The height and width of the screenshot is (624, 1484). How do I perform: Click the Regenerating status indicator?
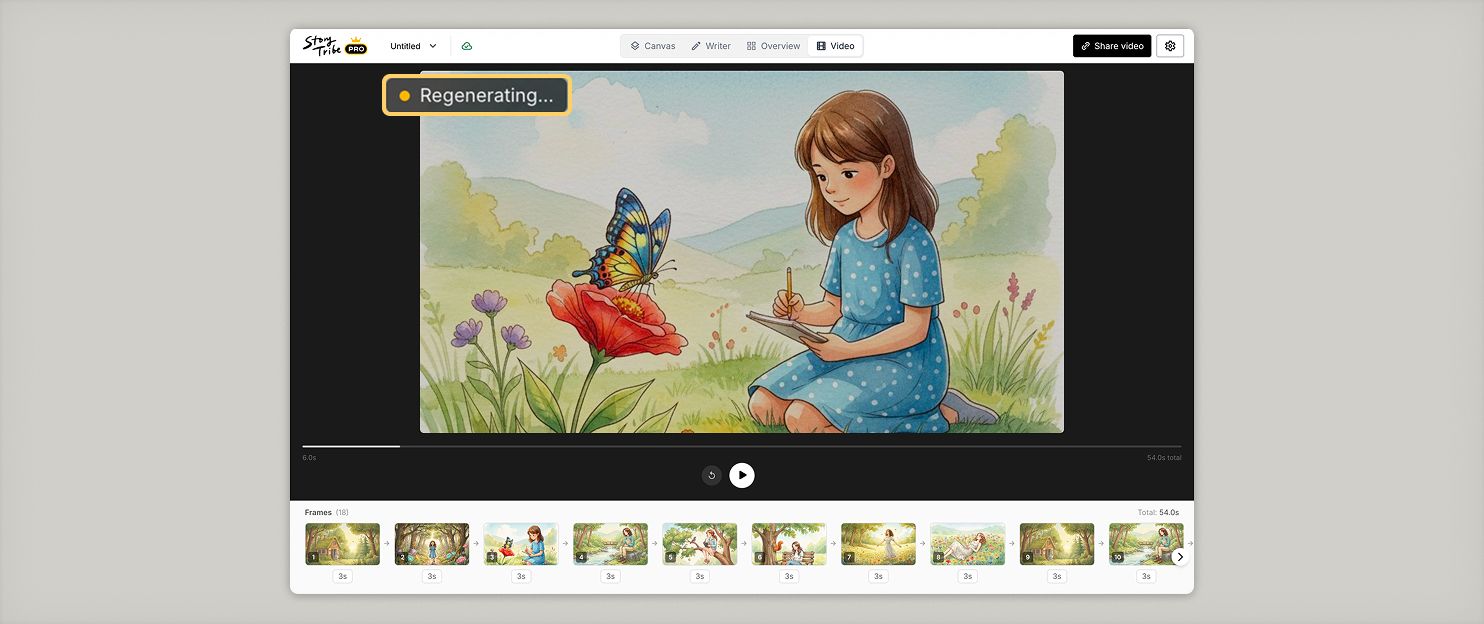pos(476,94)
